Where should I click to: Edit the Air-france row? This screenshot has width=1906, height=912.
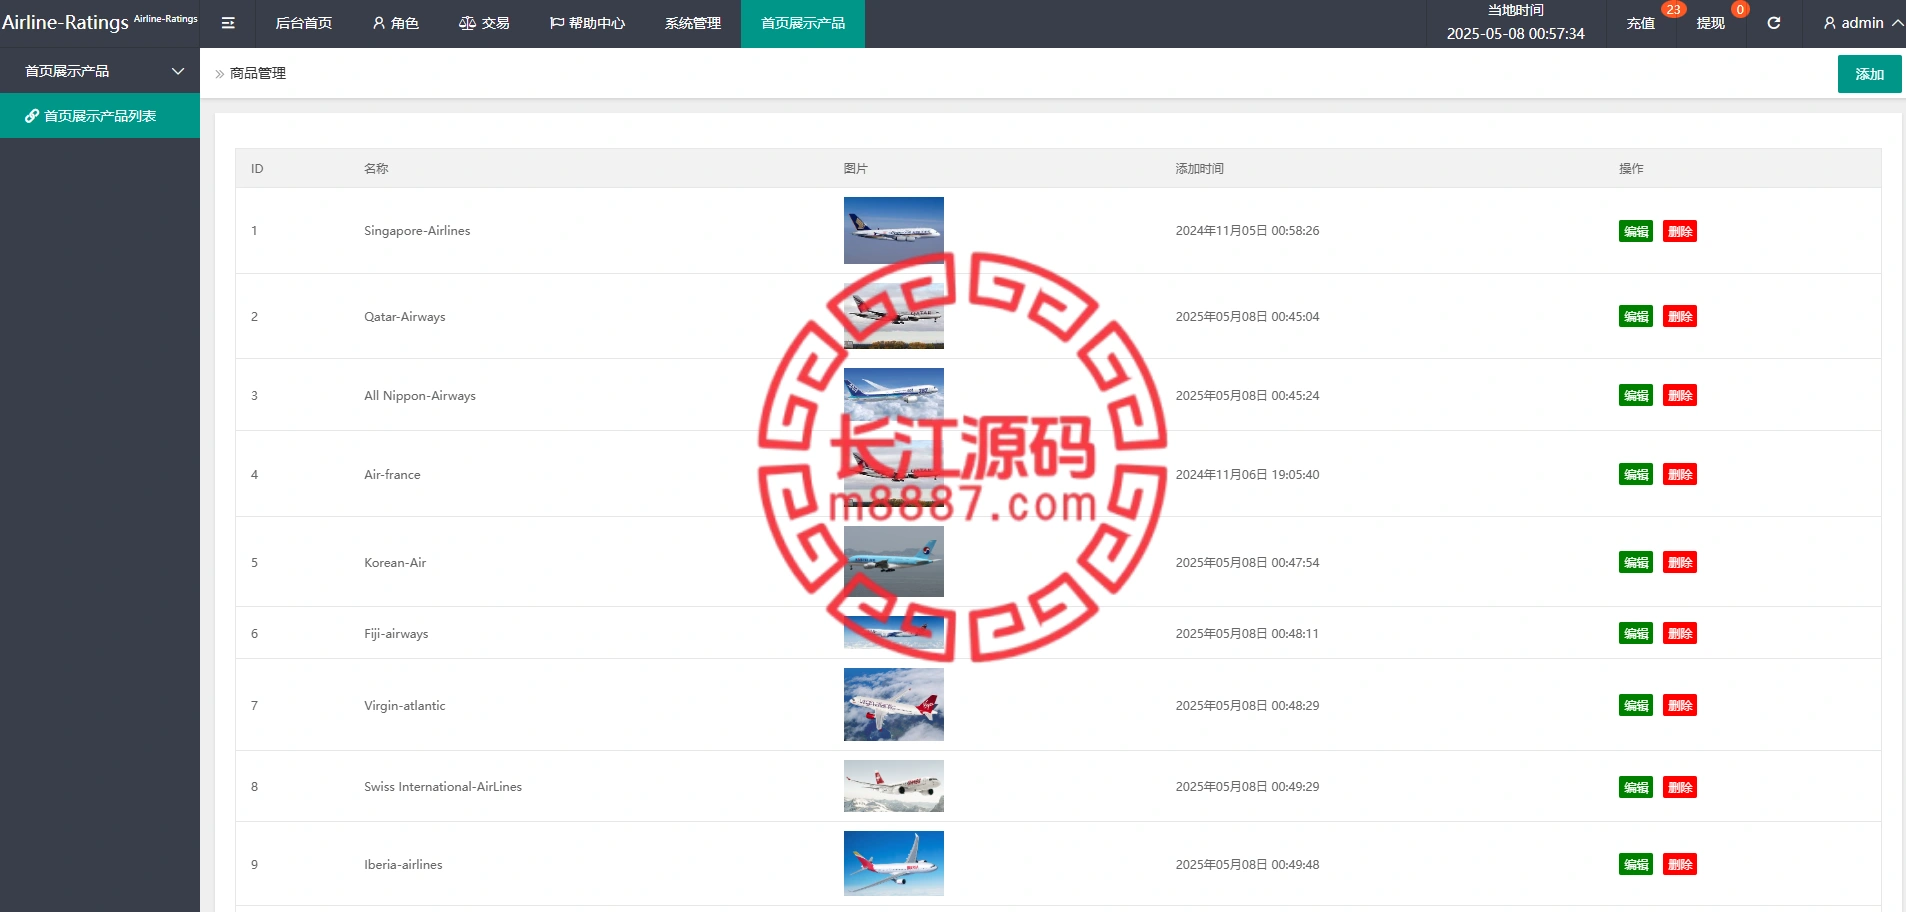coord(1636,474)
